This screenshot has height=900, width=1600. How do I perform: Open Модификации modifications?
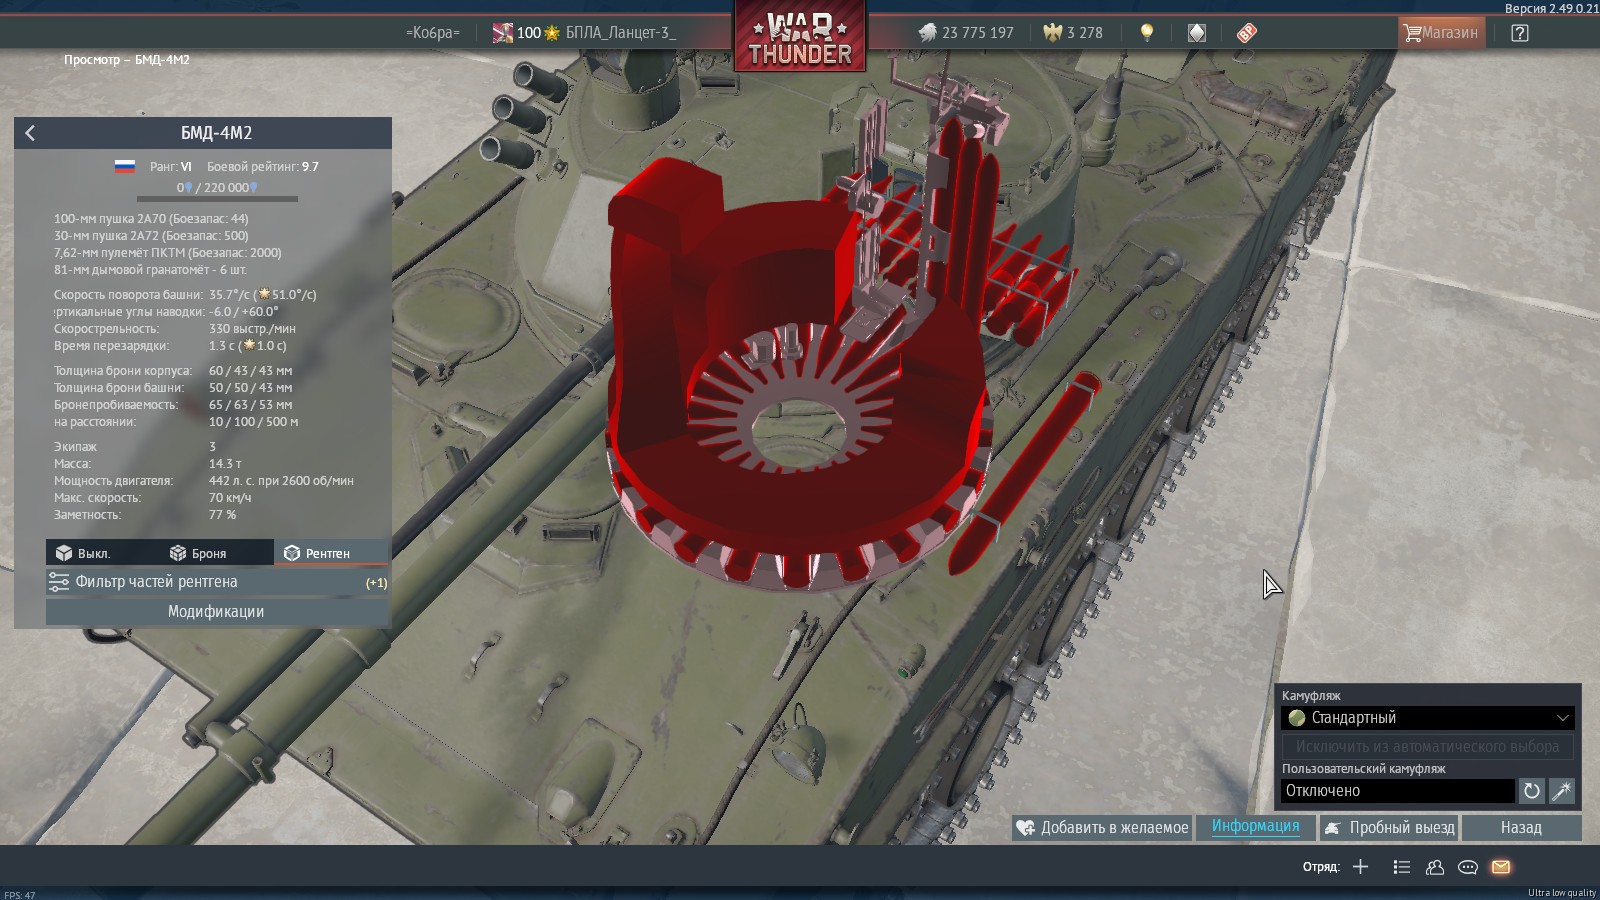tap(217, 612)
